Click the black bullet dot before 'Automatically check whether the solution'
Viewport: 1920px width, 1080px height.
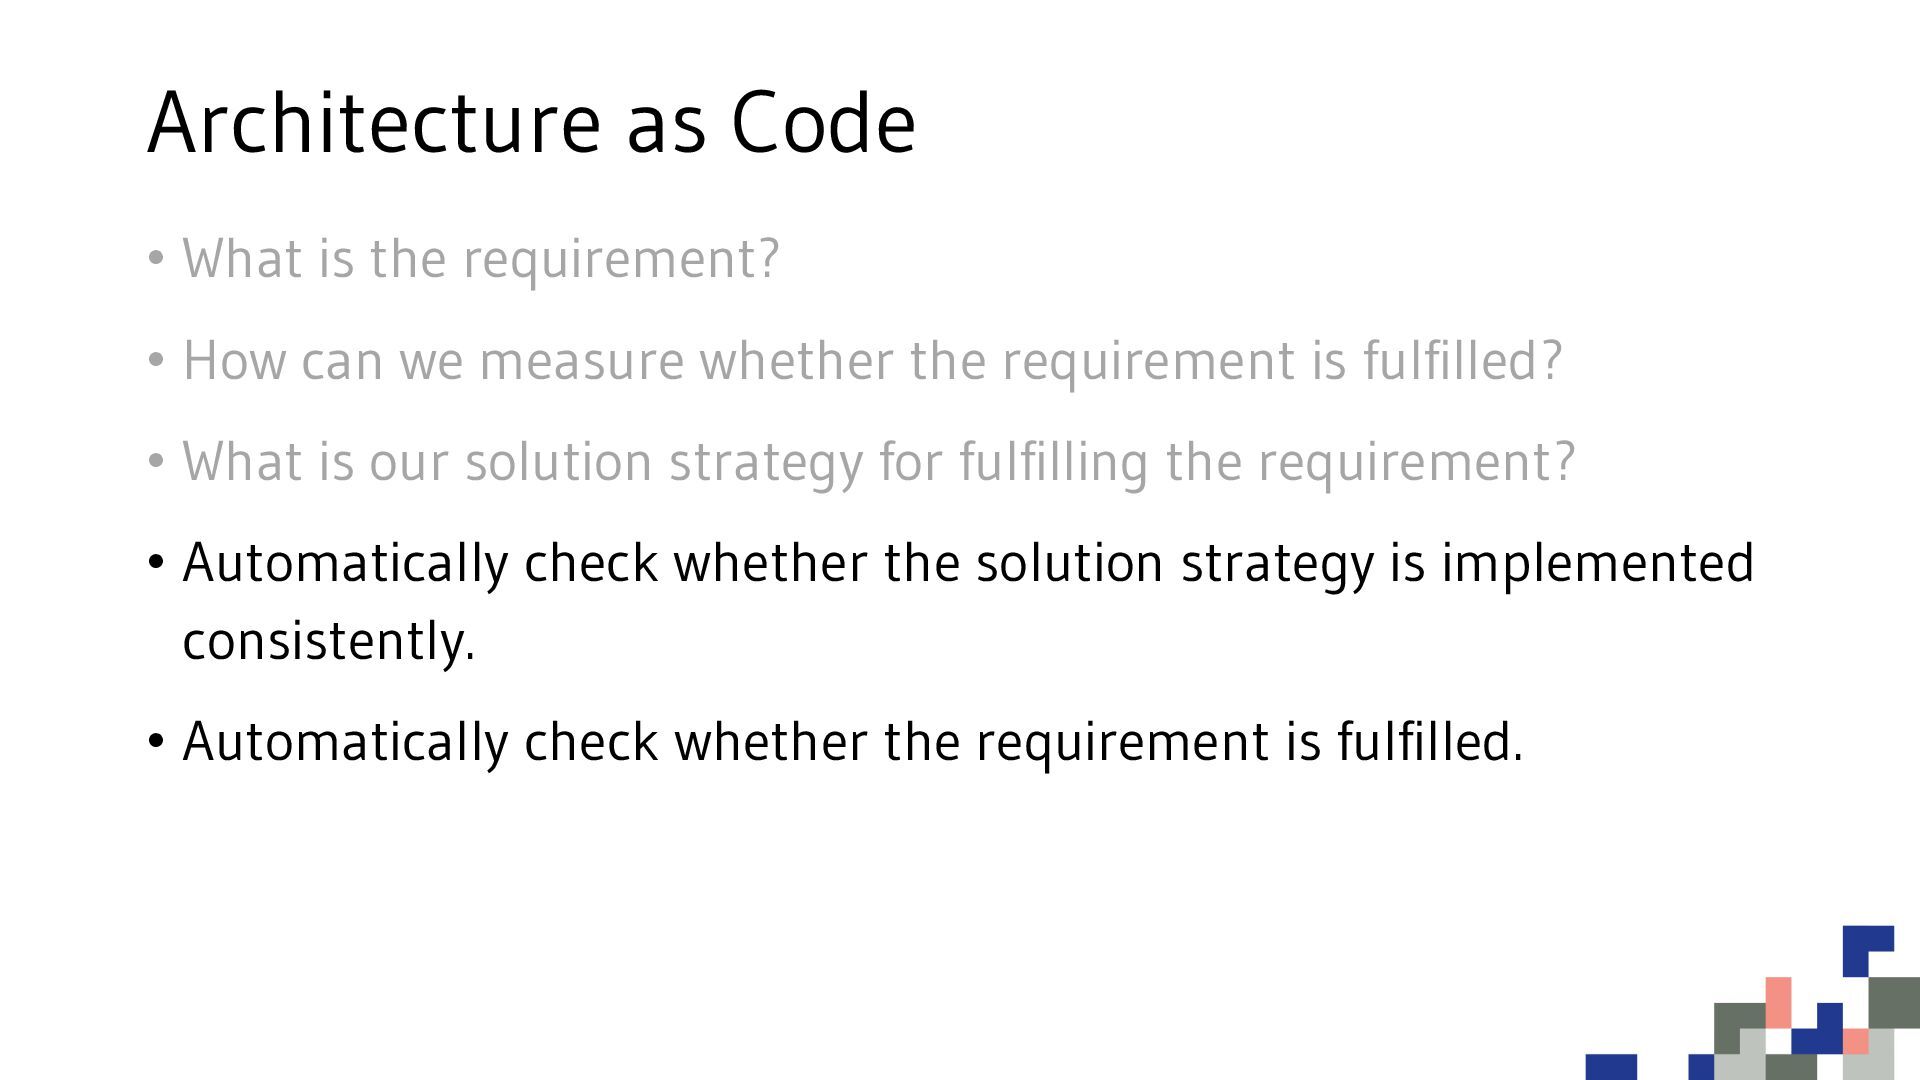pos(155,563)
